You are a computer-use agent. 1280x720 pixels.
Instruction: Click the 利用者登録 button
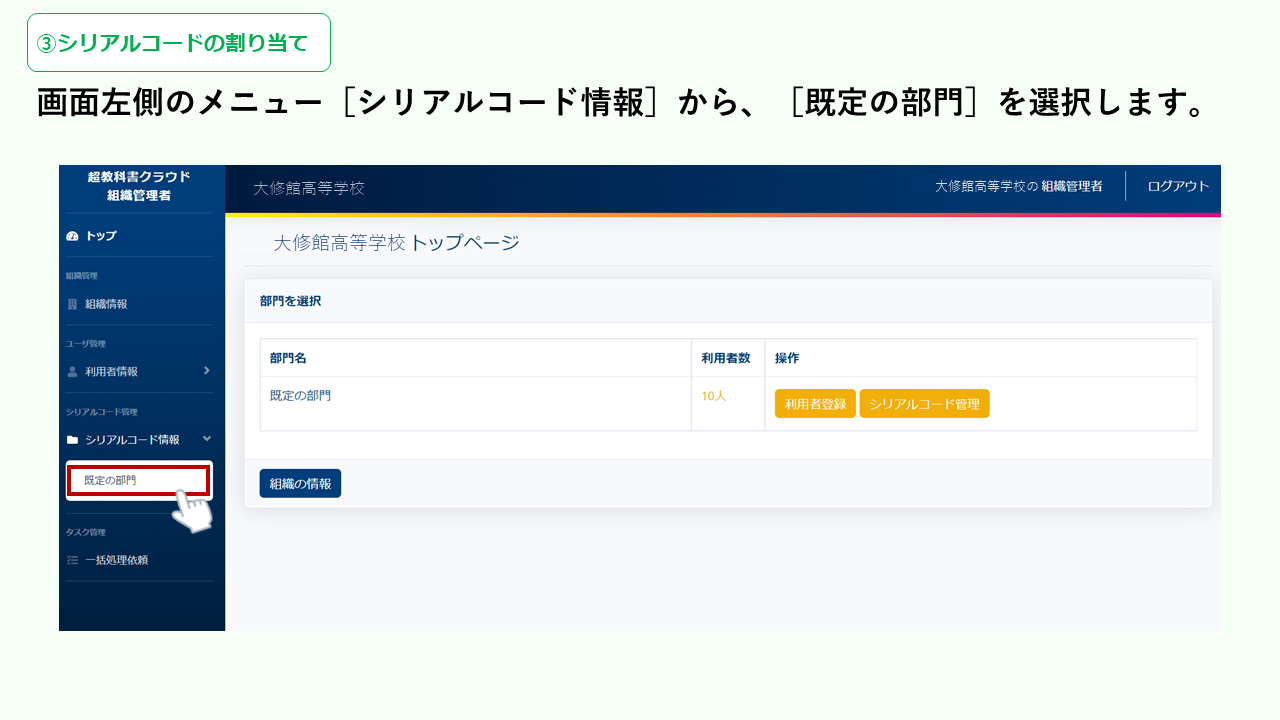tap(815, 404)
